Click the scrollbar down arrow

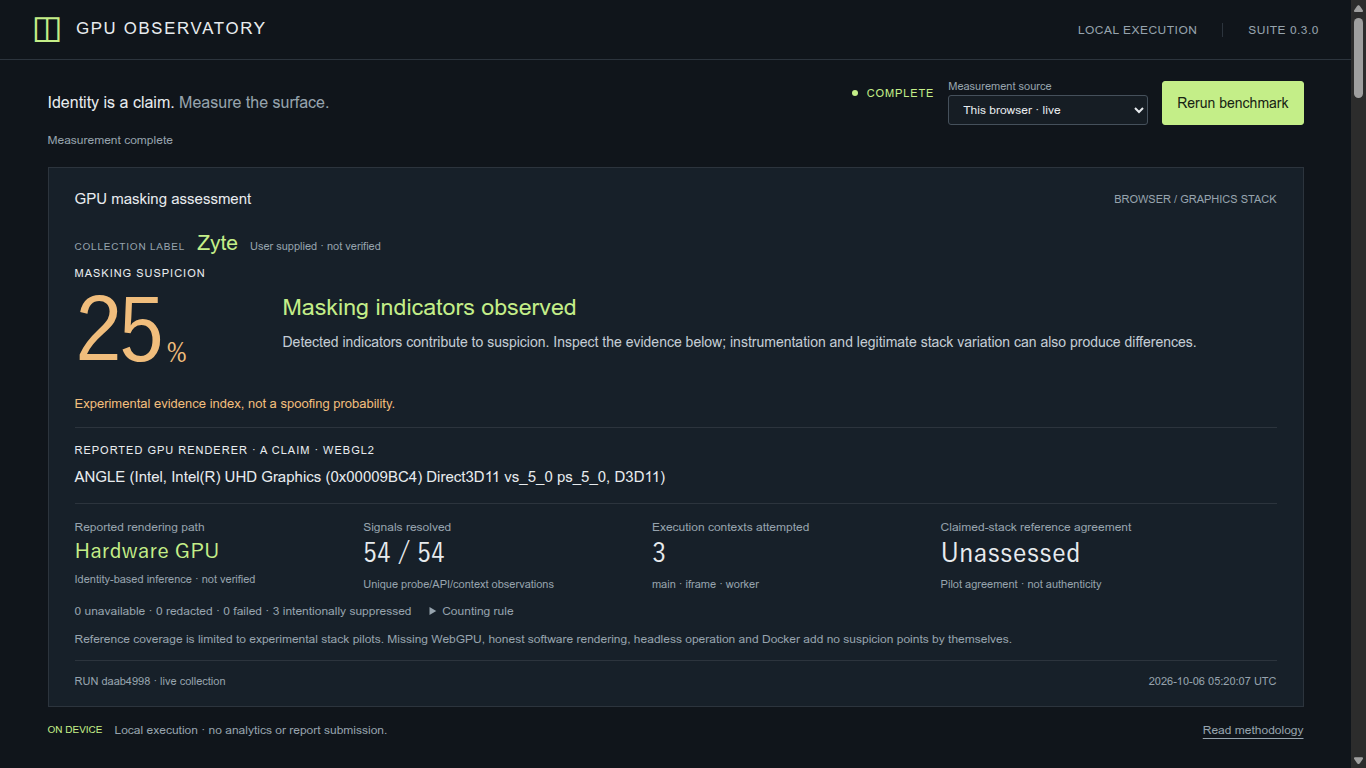(x=1358, y=760)
